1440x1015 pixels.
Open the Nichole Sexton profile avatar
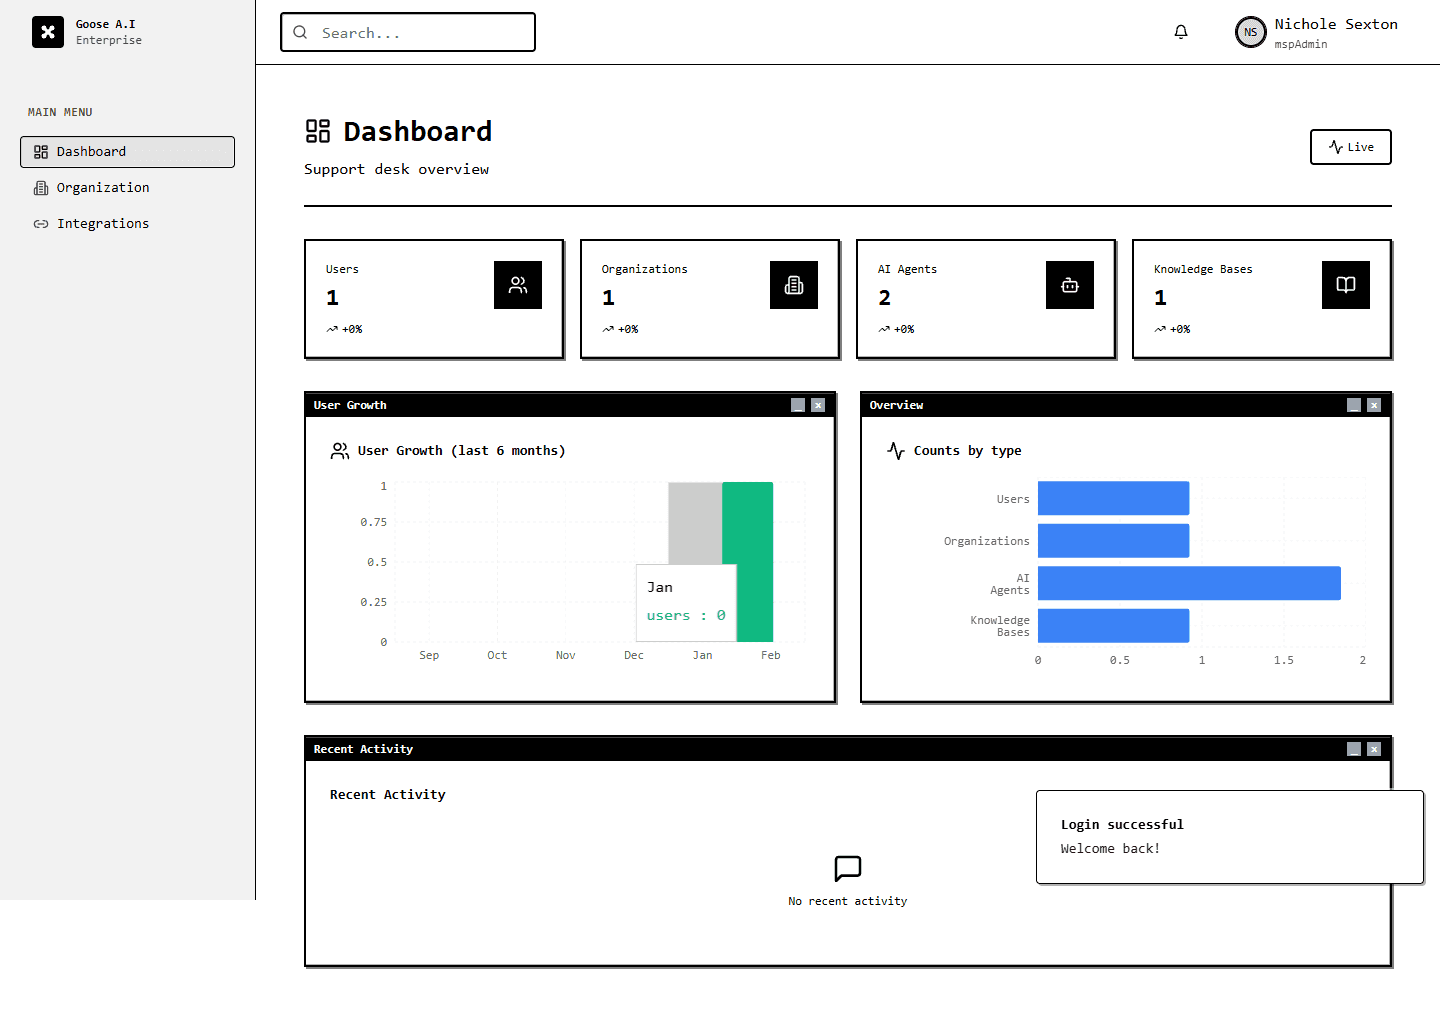click(1250, 32)
